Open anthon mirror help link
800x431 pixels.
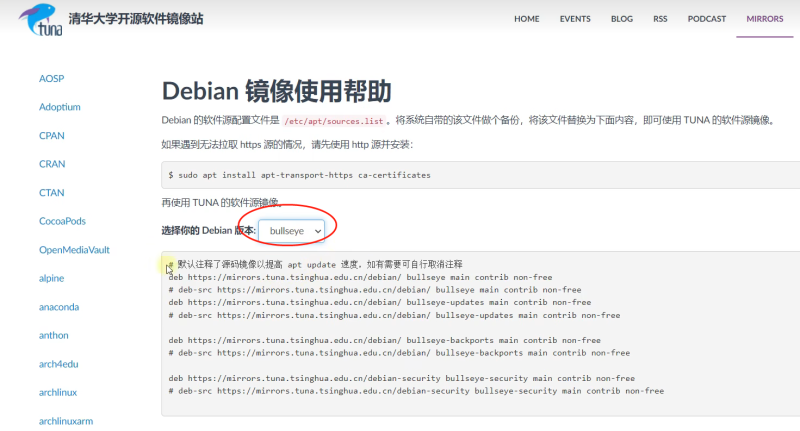tap(54, 336)
